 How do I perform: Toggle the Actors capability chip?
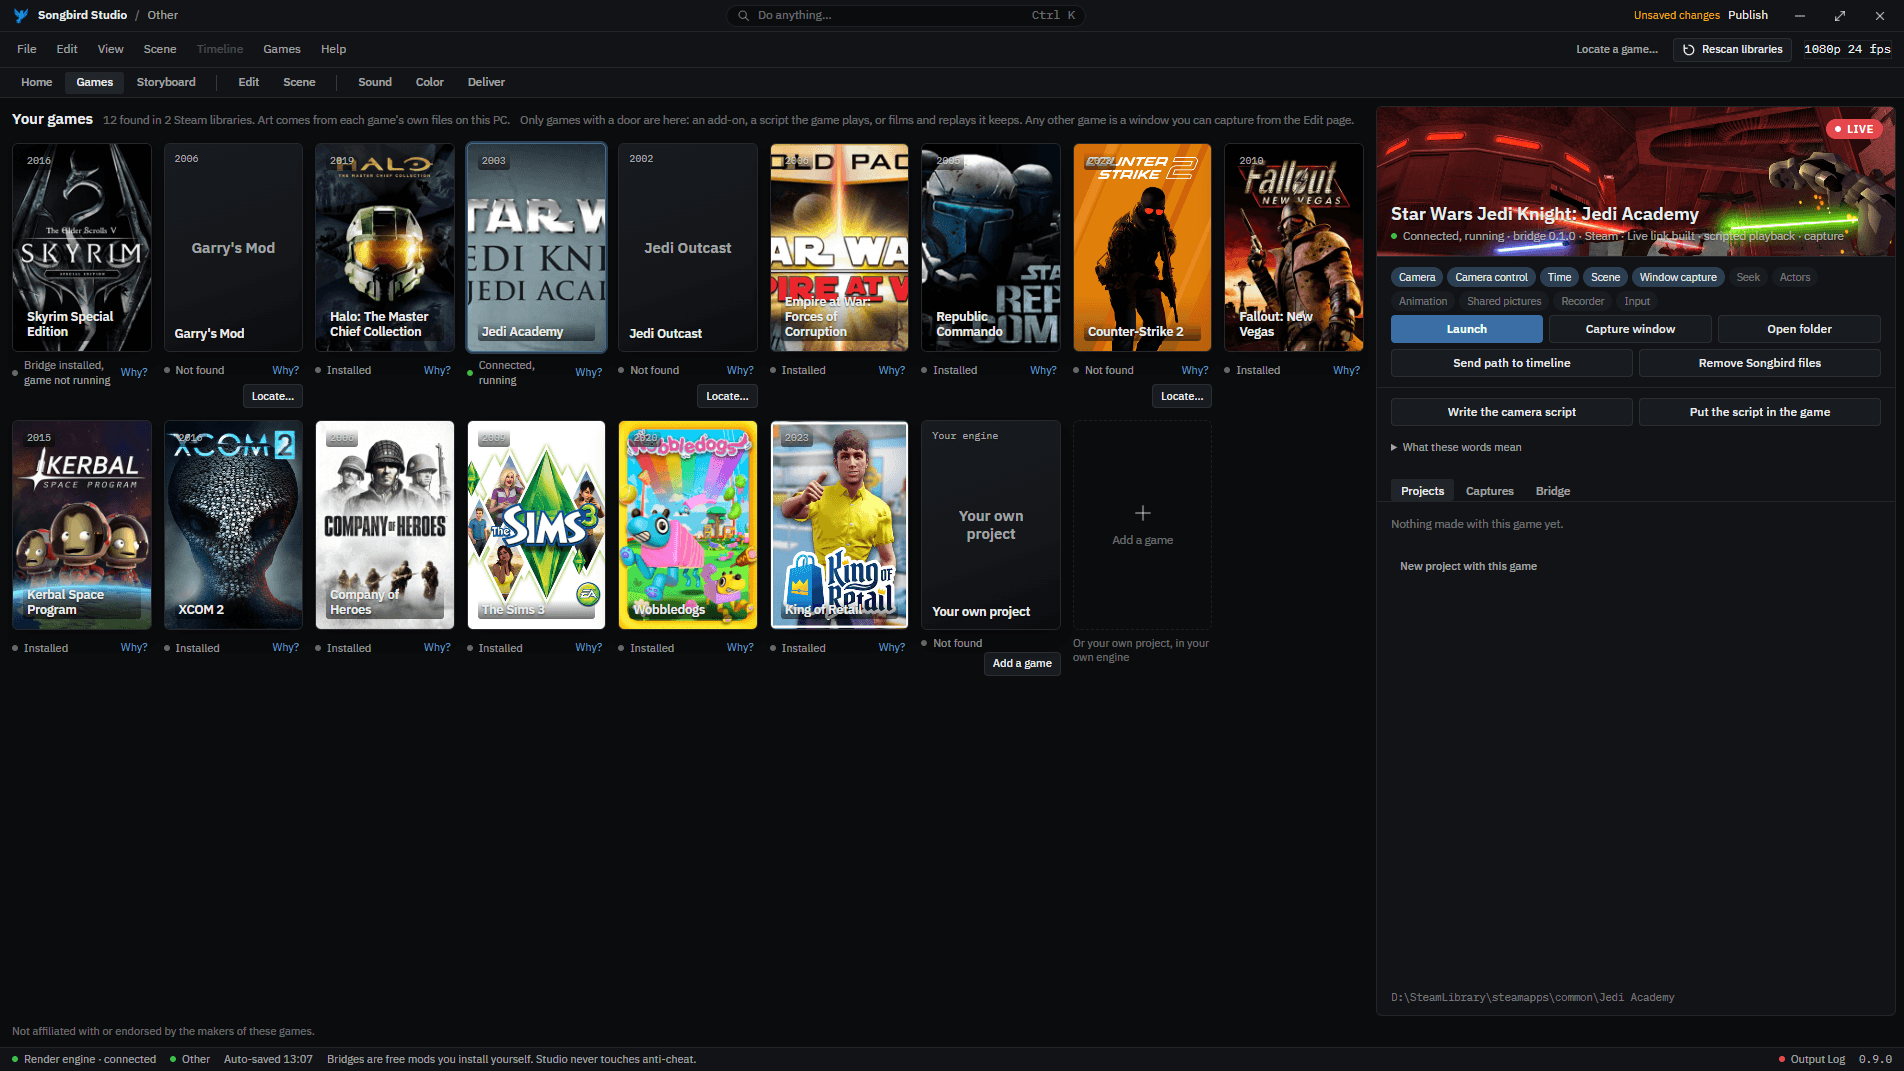tap(1795, 277)
